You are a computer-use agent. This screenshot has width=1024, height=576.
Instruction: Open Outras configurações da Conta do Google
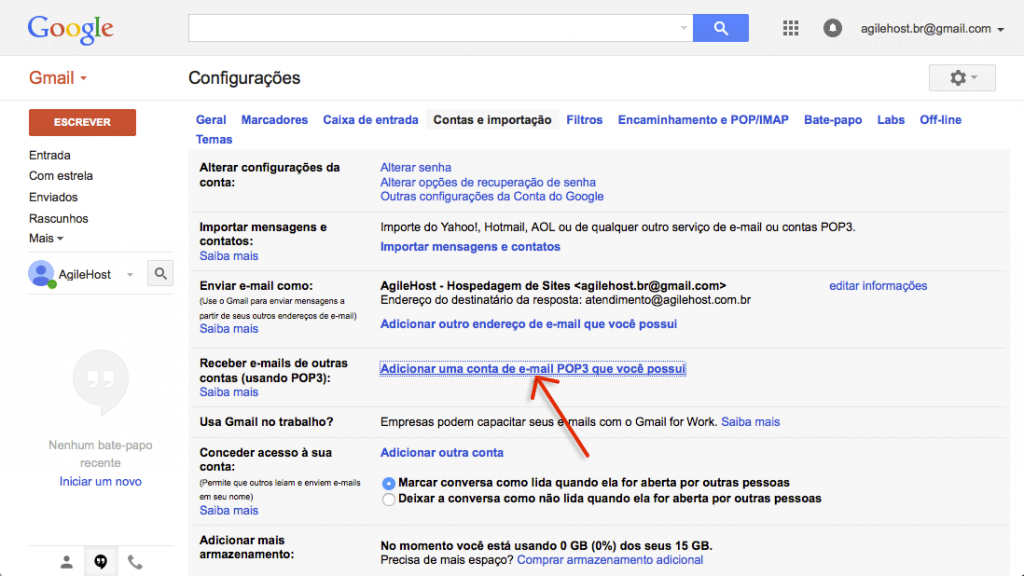492,197
